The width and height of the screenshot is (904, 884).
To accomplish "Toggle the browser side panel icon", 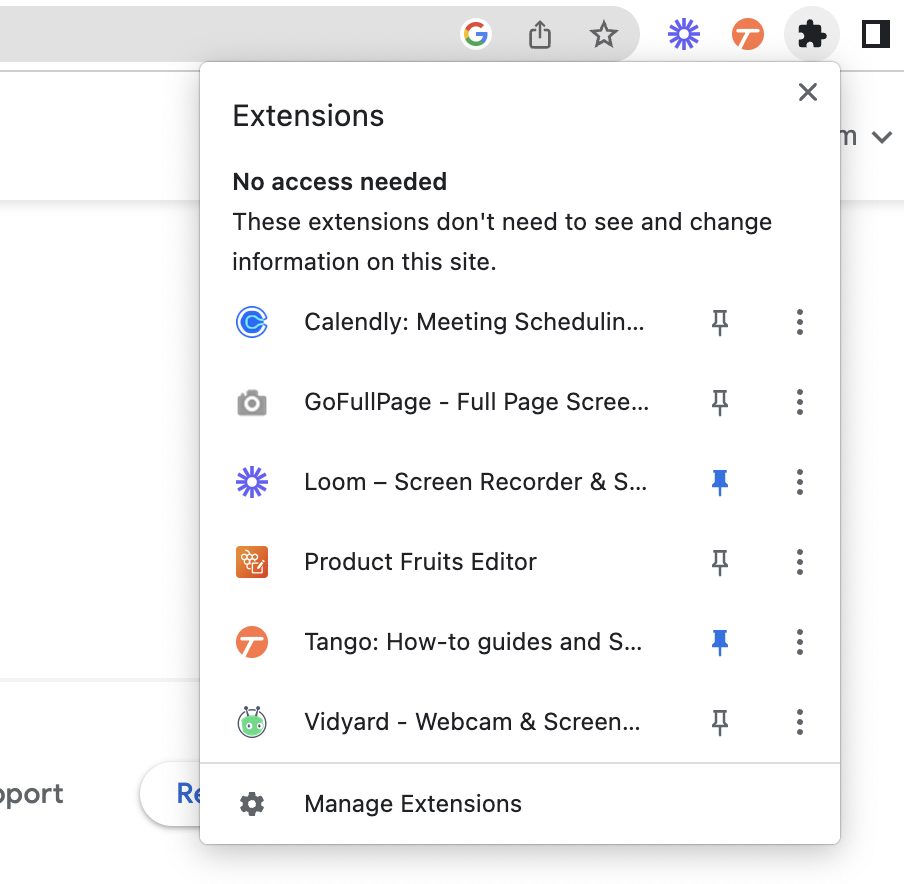I will 876,34.
